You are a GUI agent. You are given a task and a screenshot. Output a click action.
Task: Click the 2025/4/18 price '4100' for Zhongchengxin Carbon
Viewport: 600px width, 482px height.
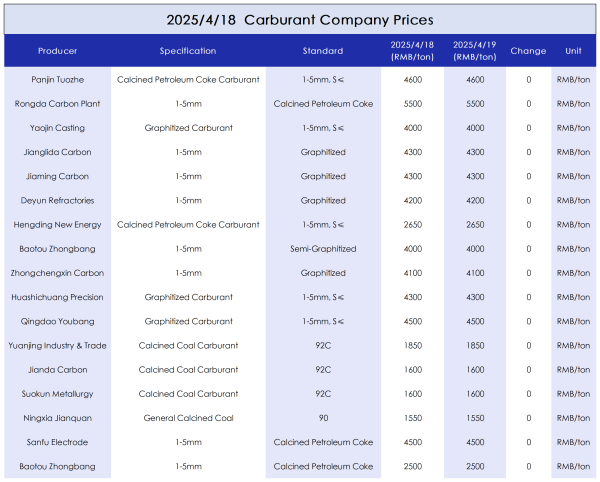click(x=412, y=273)
